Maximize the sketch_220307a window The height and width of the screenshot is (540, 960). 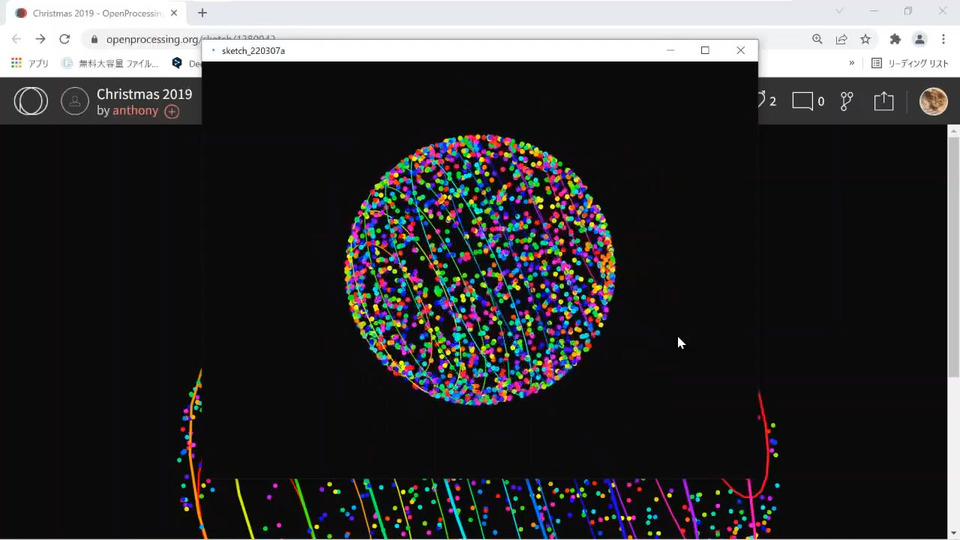705,50
